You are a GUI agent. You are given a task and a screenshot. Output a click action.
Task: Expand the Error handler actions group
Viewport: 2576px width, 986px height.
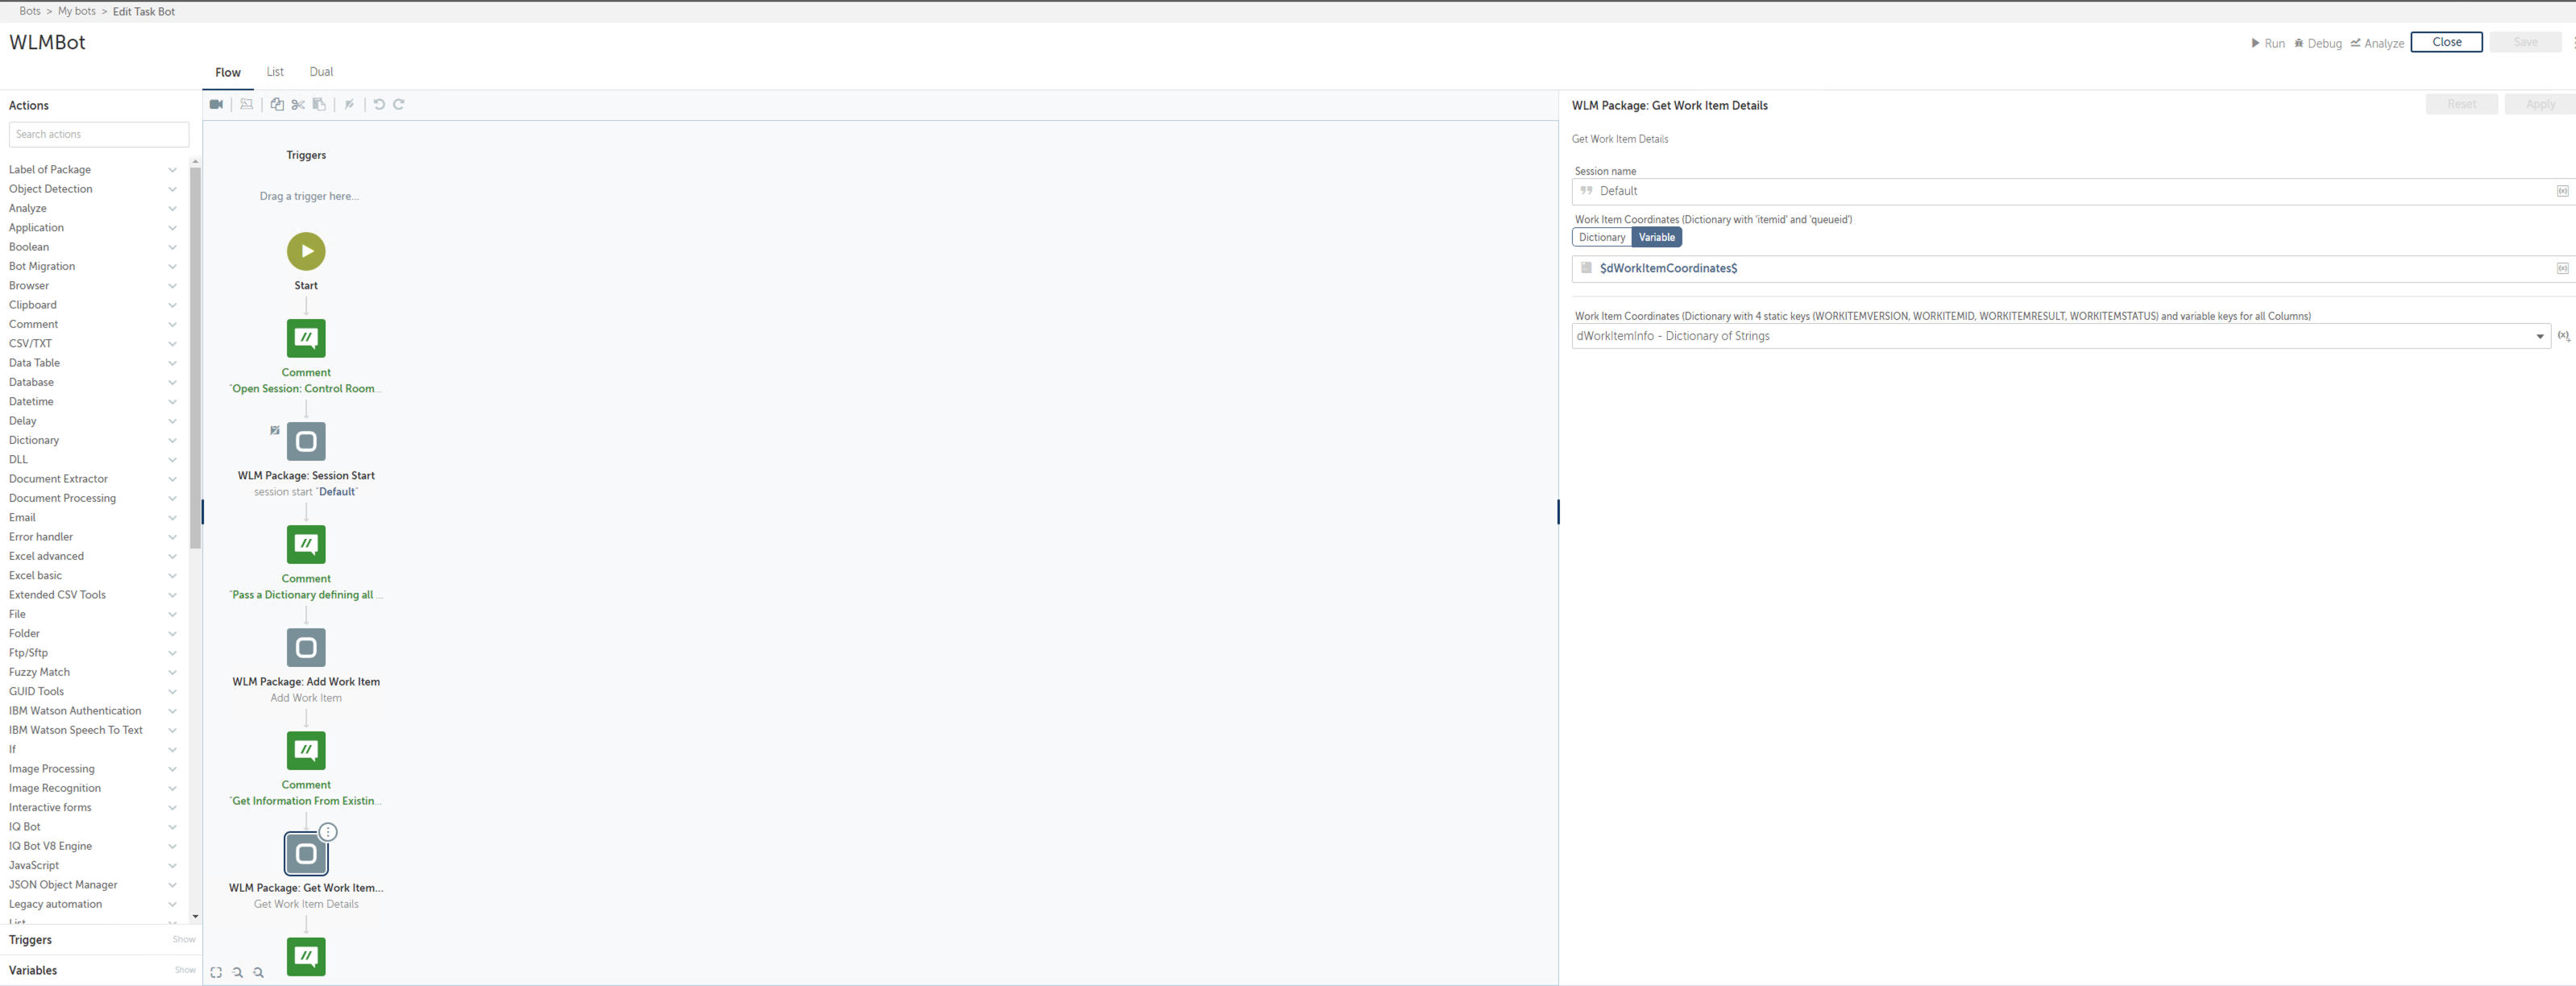coord(92,537)
